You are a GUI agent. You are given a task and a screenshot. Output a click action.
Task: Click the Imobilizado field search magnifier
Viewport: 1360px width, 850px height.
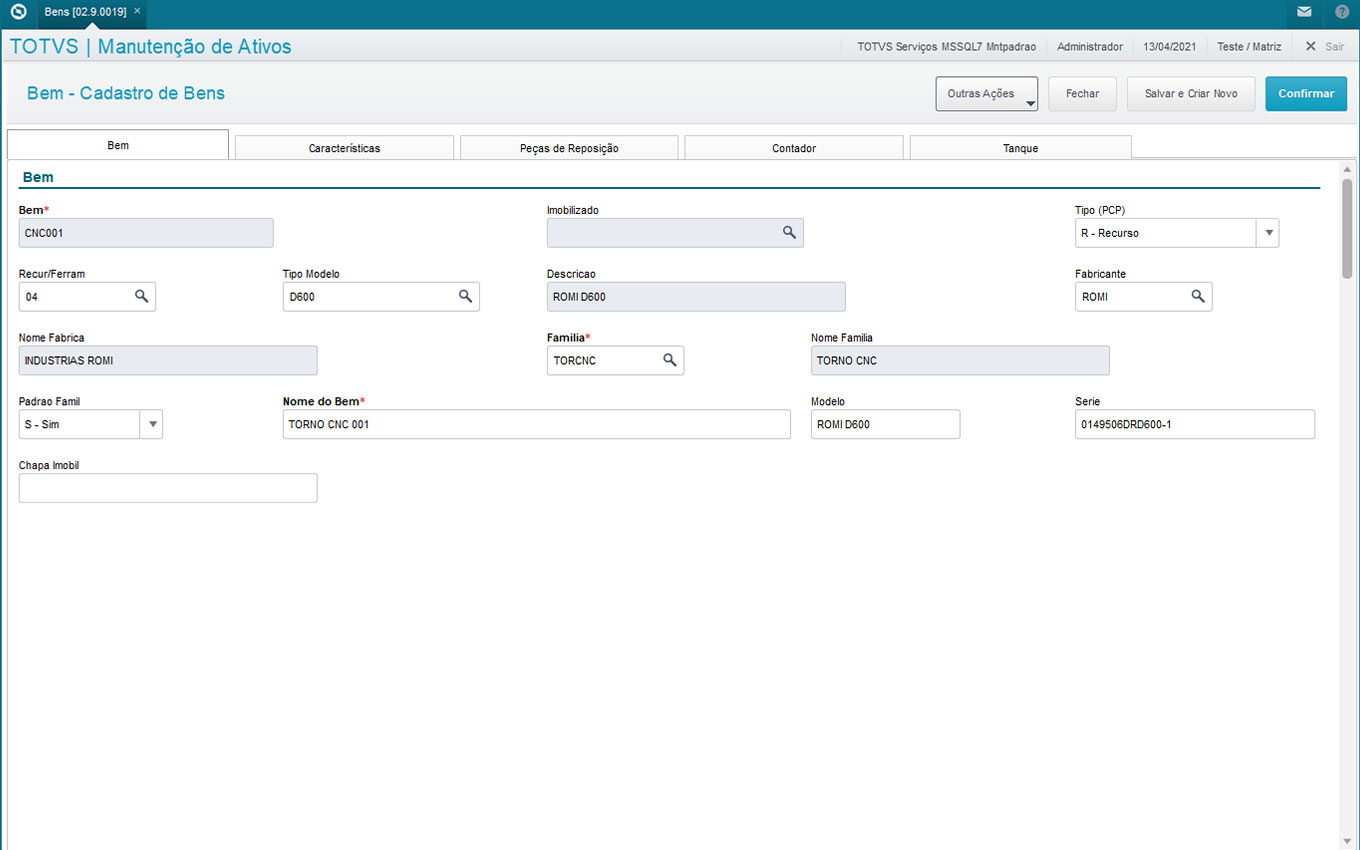[789, 233]
